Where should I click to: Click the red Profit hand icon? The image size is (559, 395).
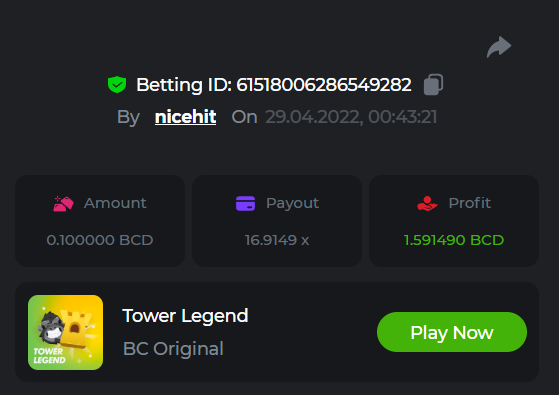[427, 203]
